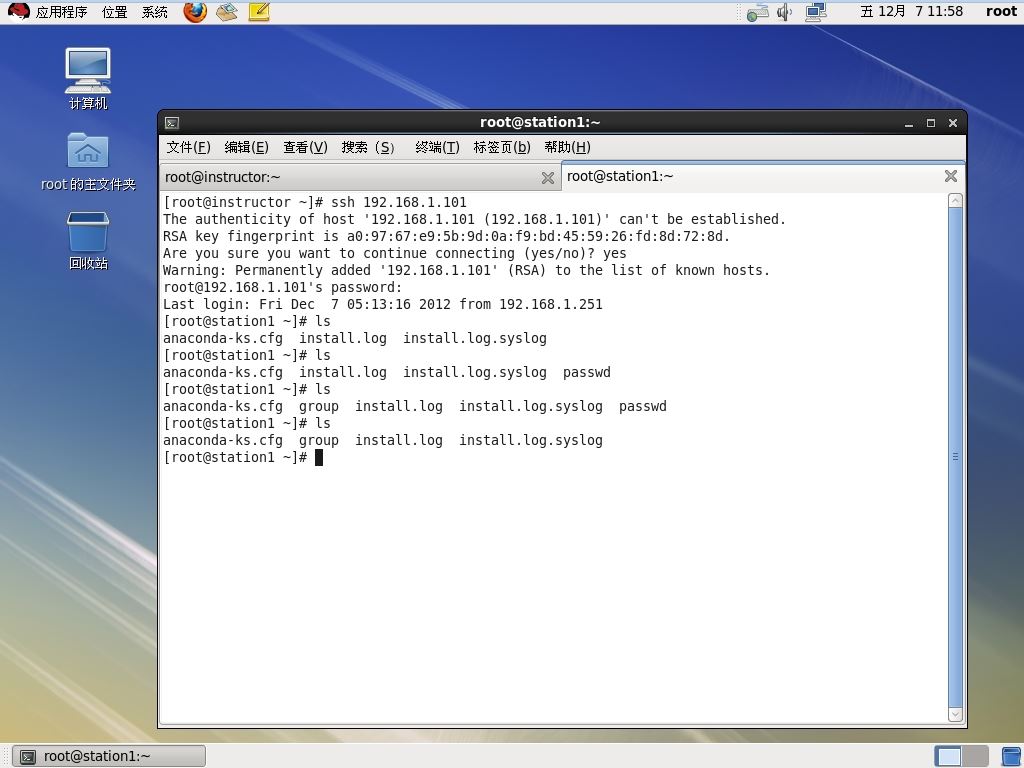This screenshot has height=768, width=1024.
Task: Select the 计算机 desktop icon
Action: pos(88,78)
